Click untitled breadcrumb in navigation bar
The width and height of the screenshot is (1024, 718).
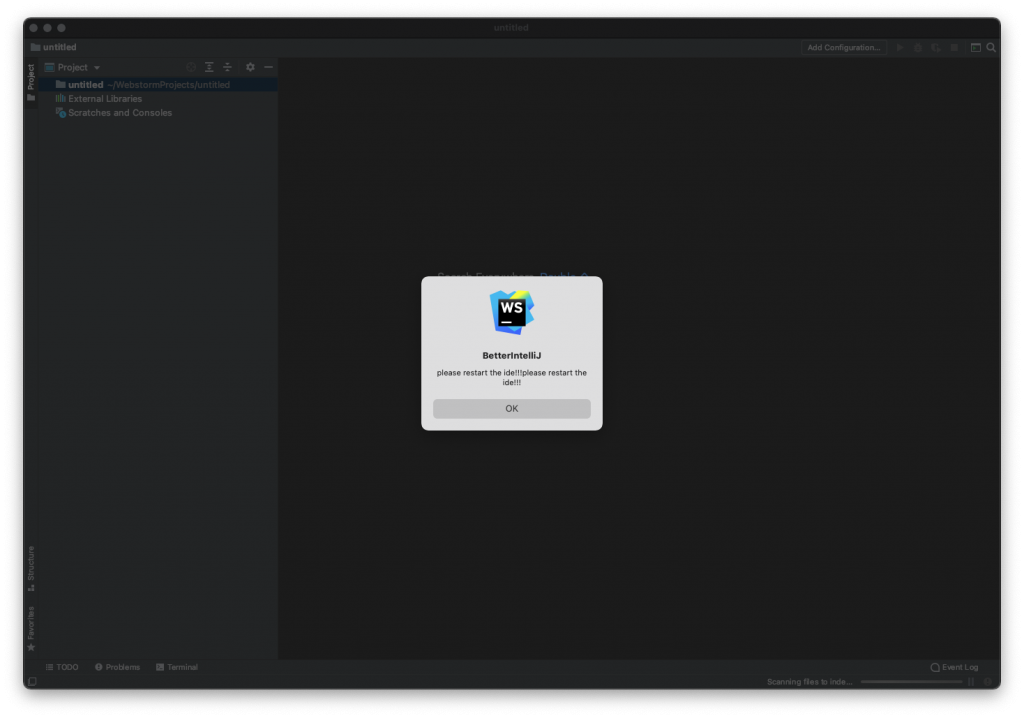59,47
